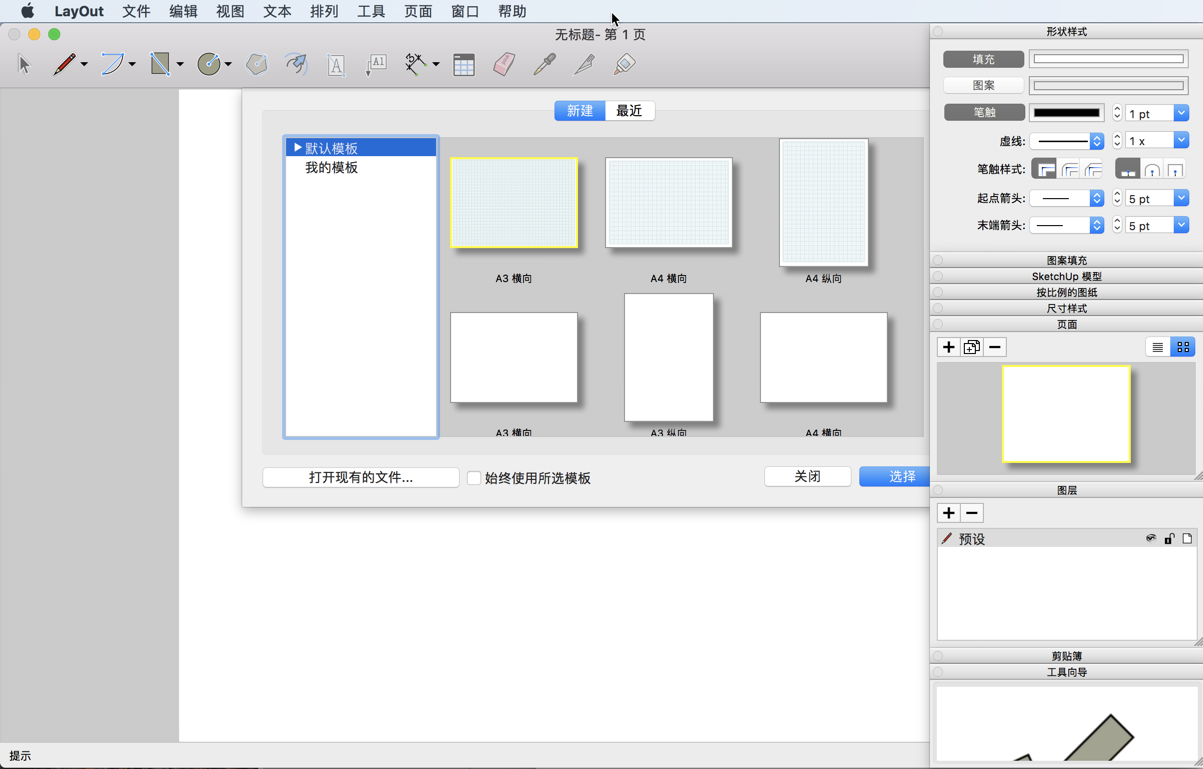The height and width of the screenshot is (769, 1203).
Task: Toggle visibility of 预设 layer
Action: [x=1151, y=539]
